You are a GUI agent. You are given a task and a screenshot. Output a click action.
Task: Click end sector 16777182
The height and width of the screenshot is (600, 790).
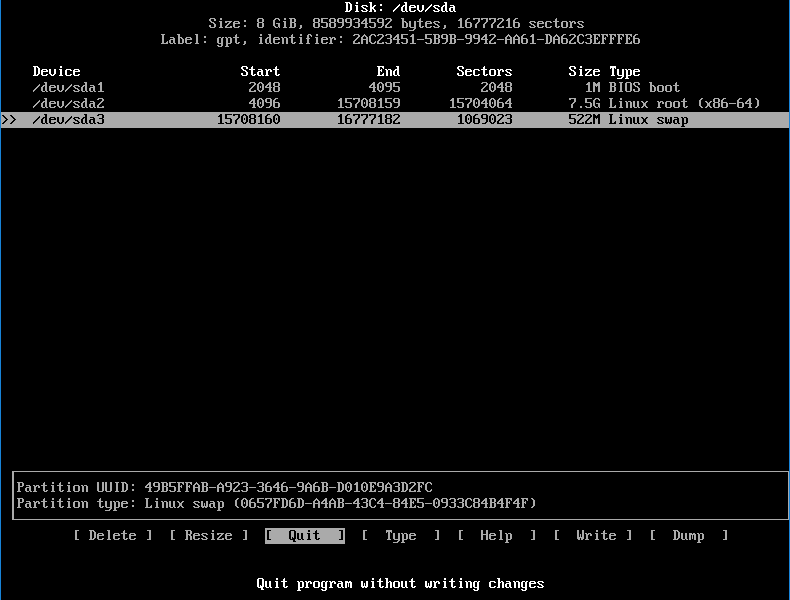368,119
